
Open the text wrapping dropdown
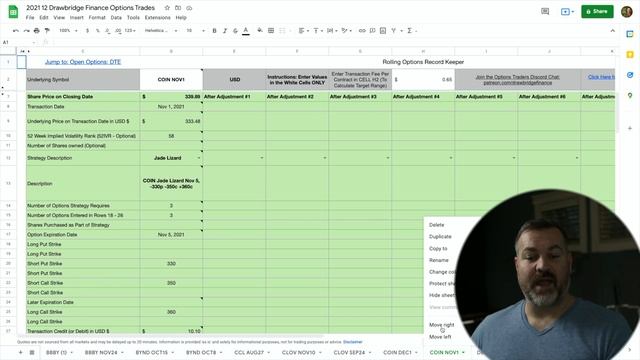(332, 31)
